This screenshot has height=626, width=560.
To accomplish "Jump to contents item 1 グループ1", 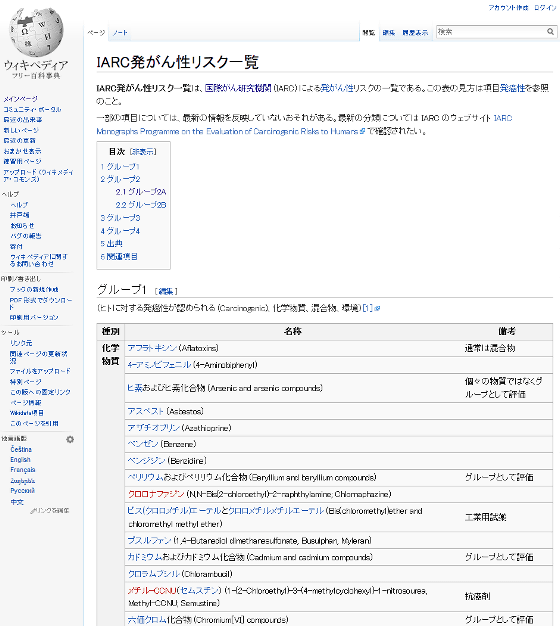I will coord(120,166).
